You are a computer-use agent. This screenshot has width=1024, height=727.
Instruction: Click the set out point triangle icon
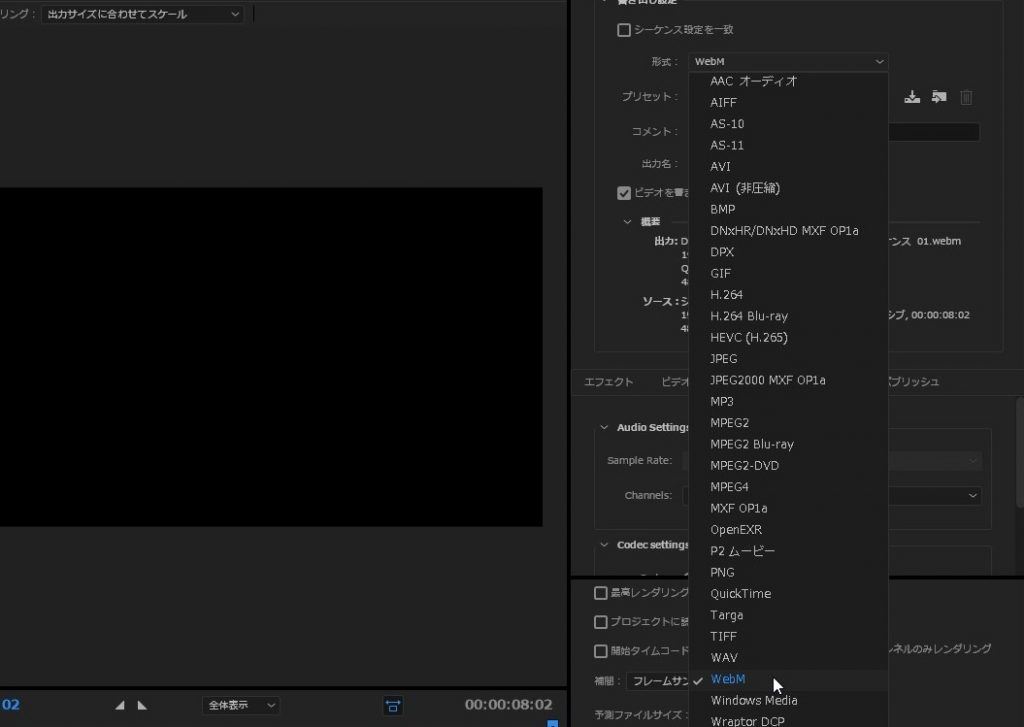142,704
